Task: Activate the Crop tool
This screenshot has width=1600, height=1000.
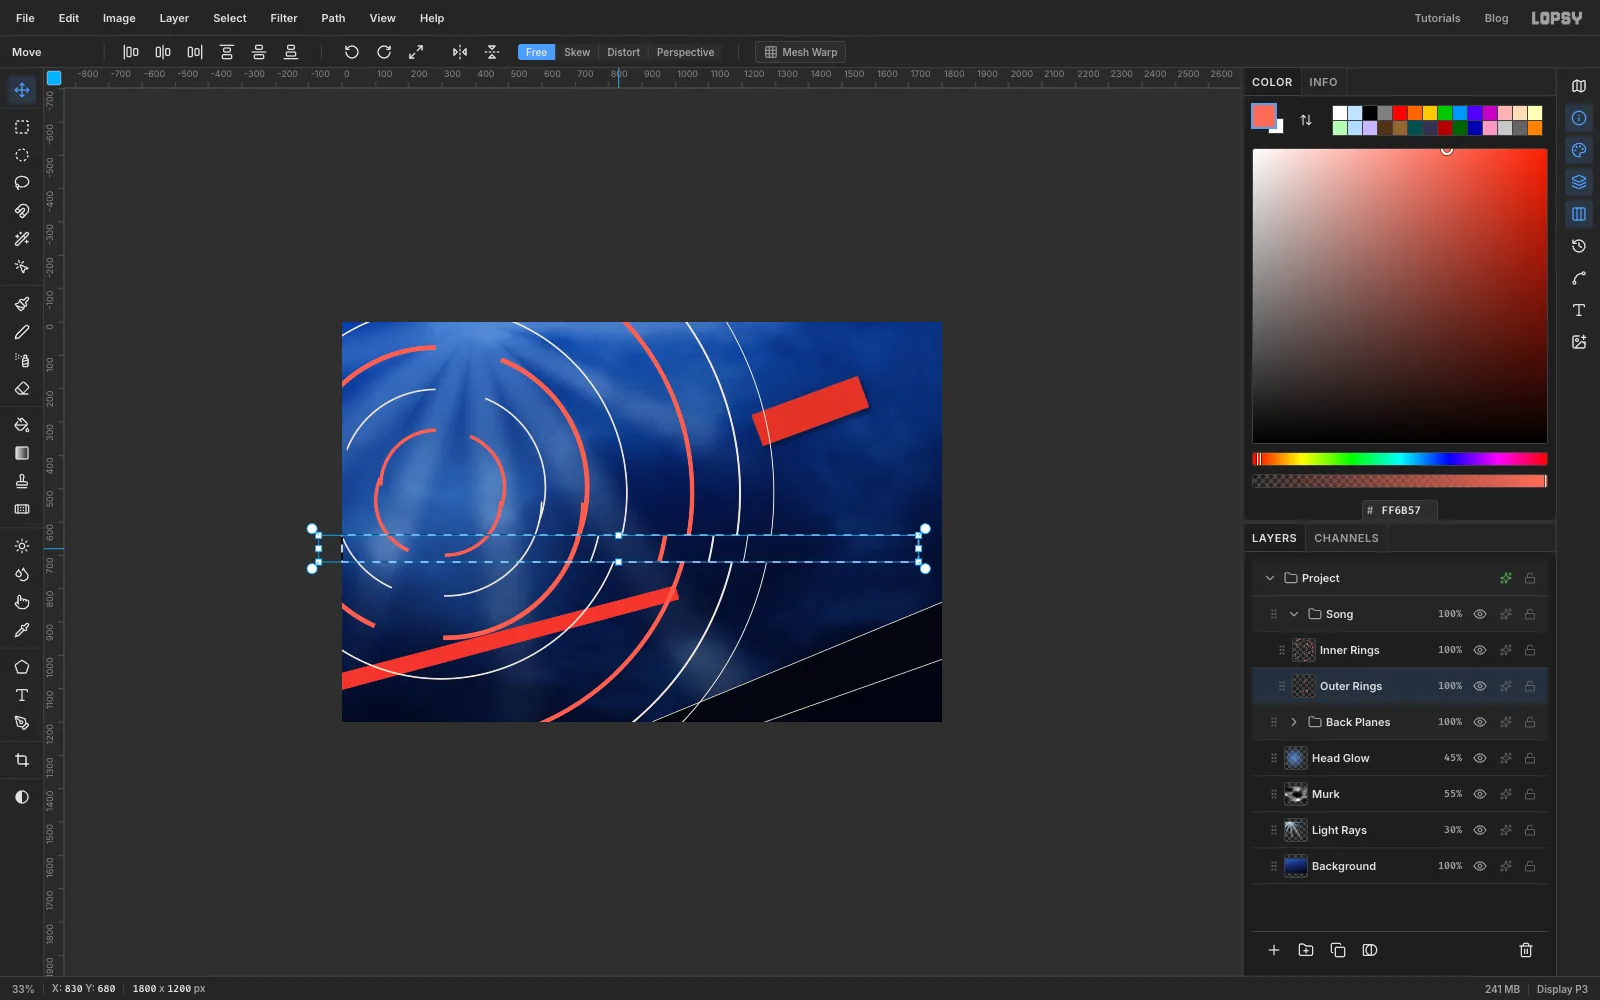Action: 22,760
